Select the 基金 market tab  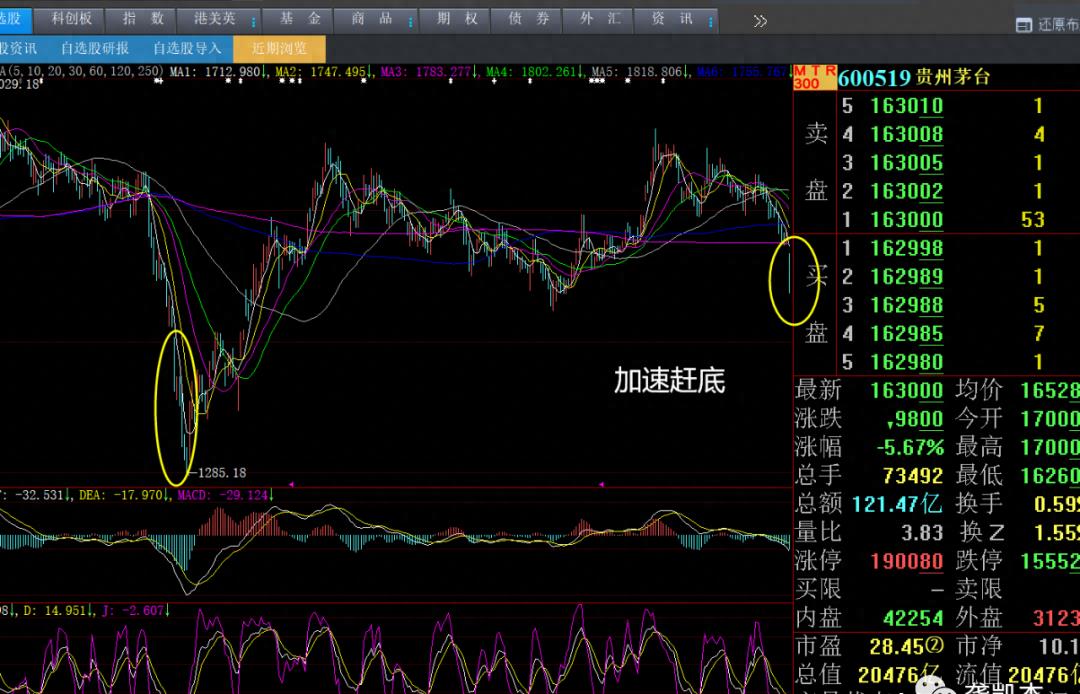300,19
